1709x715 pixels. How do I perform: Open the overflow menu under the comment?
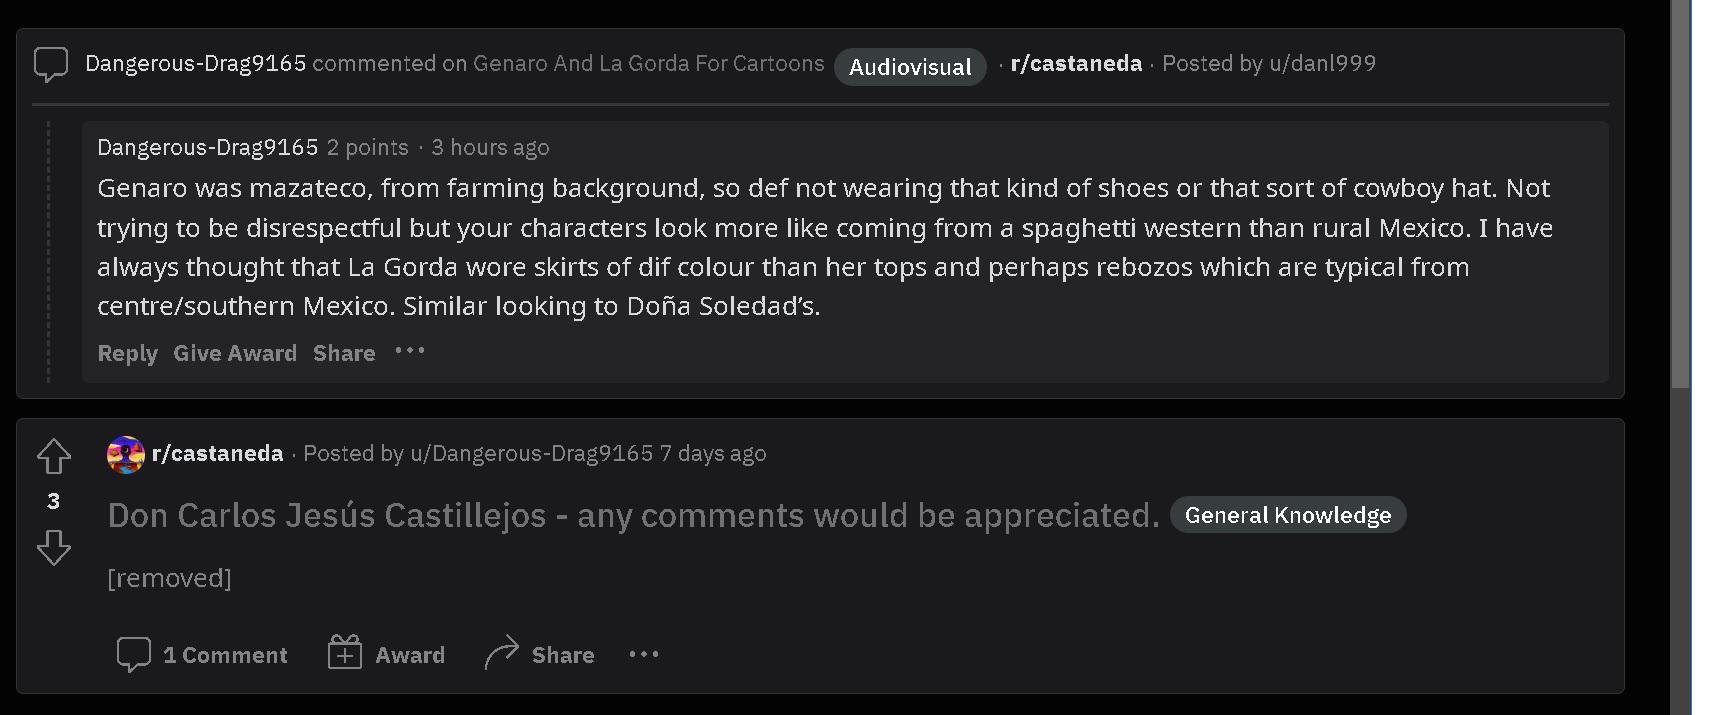[x=408, y=353]
